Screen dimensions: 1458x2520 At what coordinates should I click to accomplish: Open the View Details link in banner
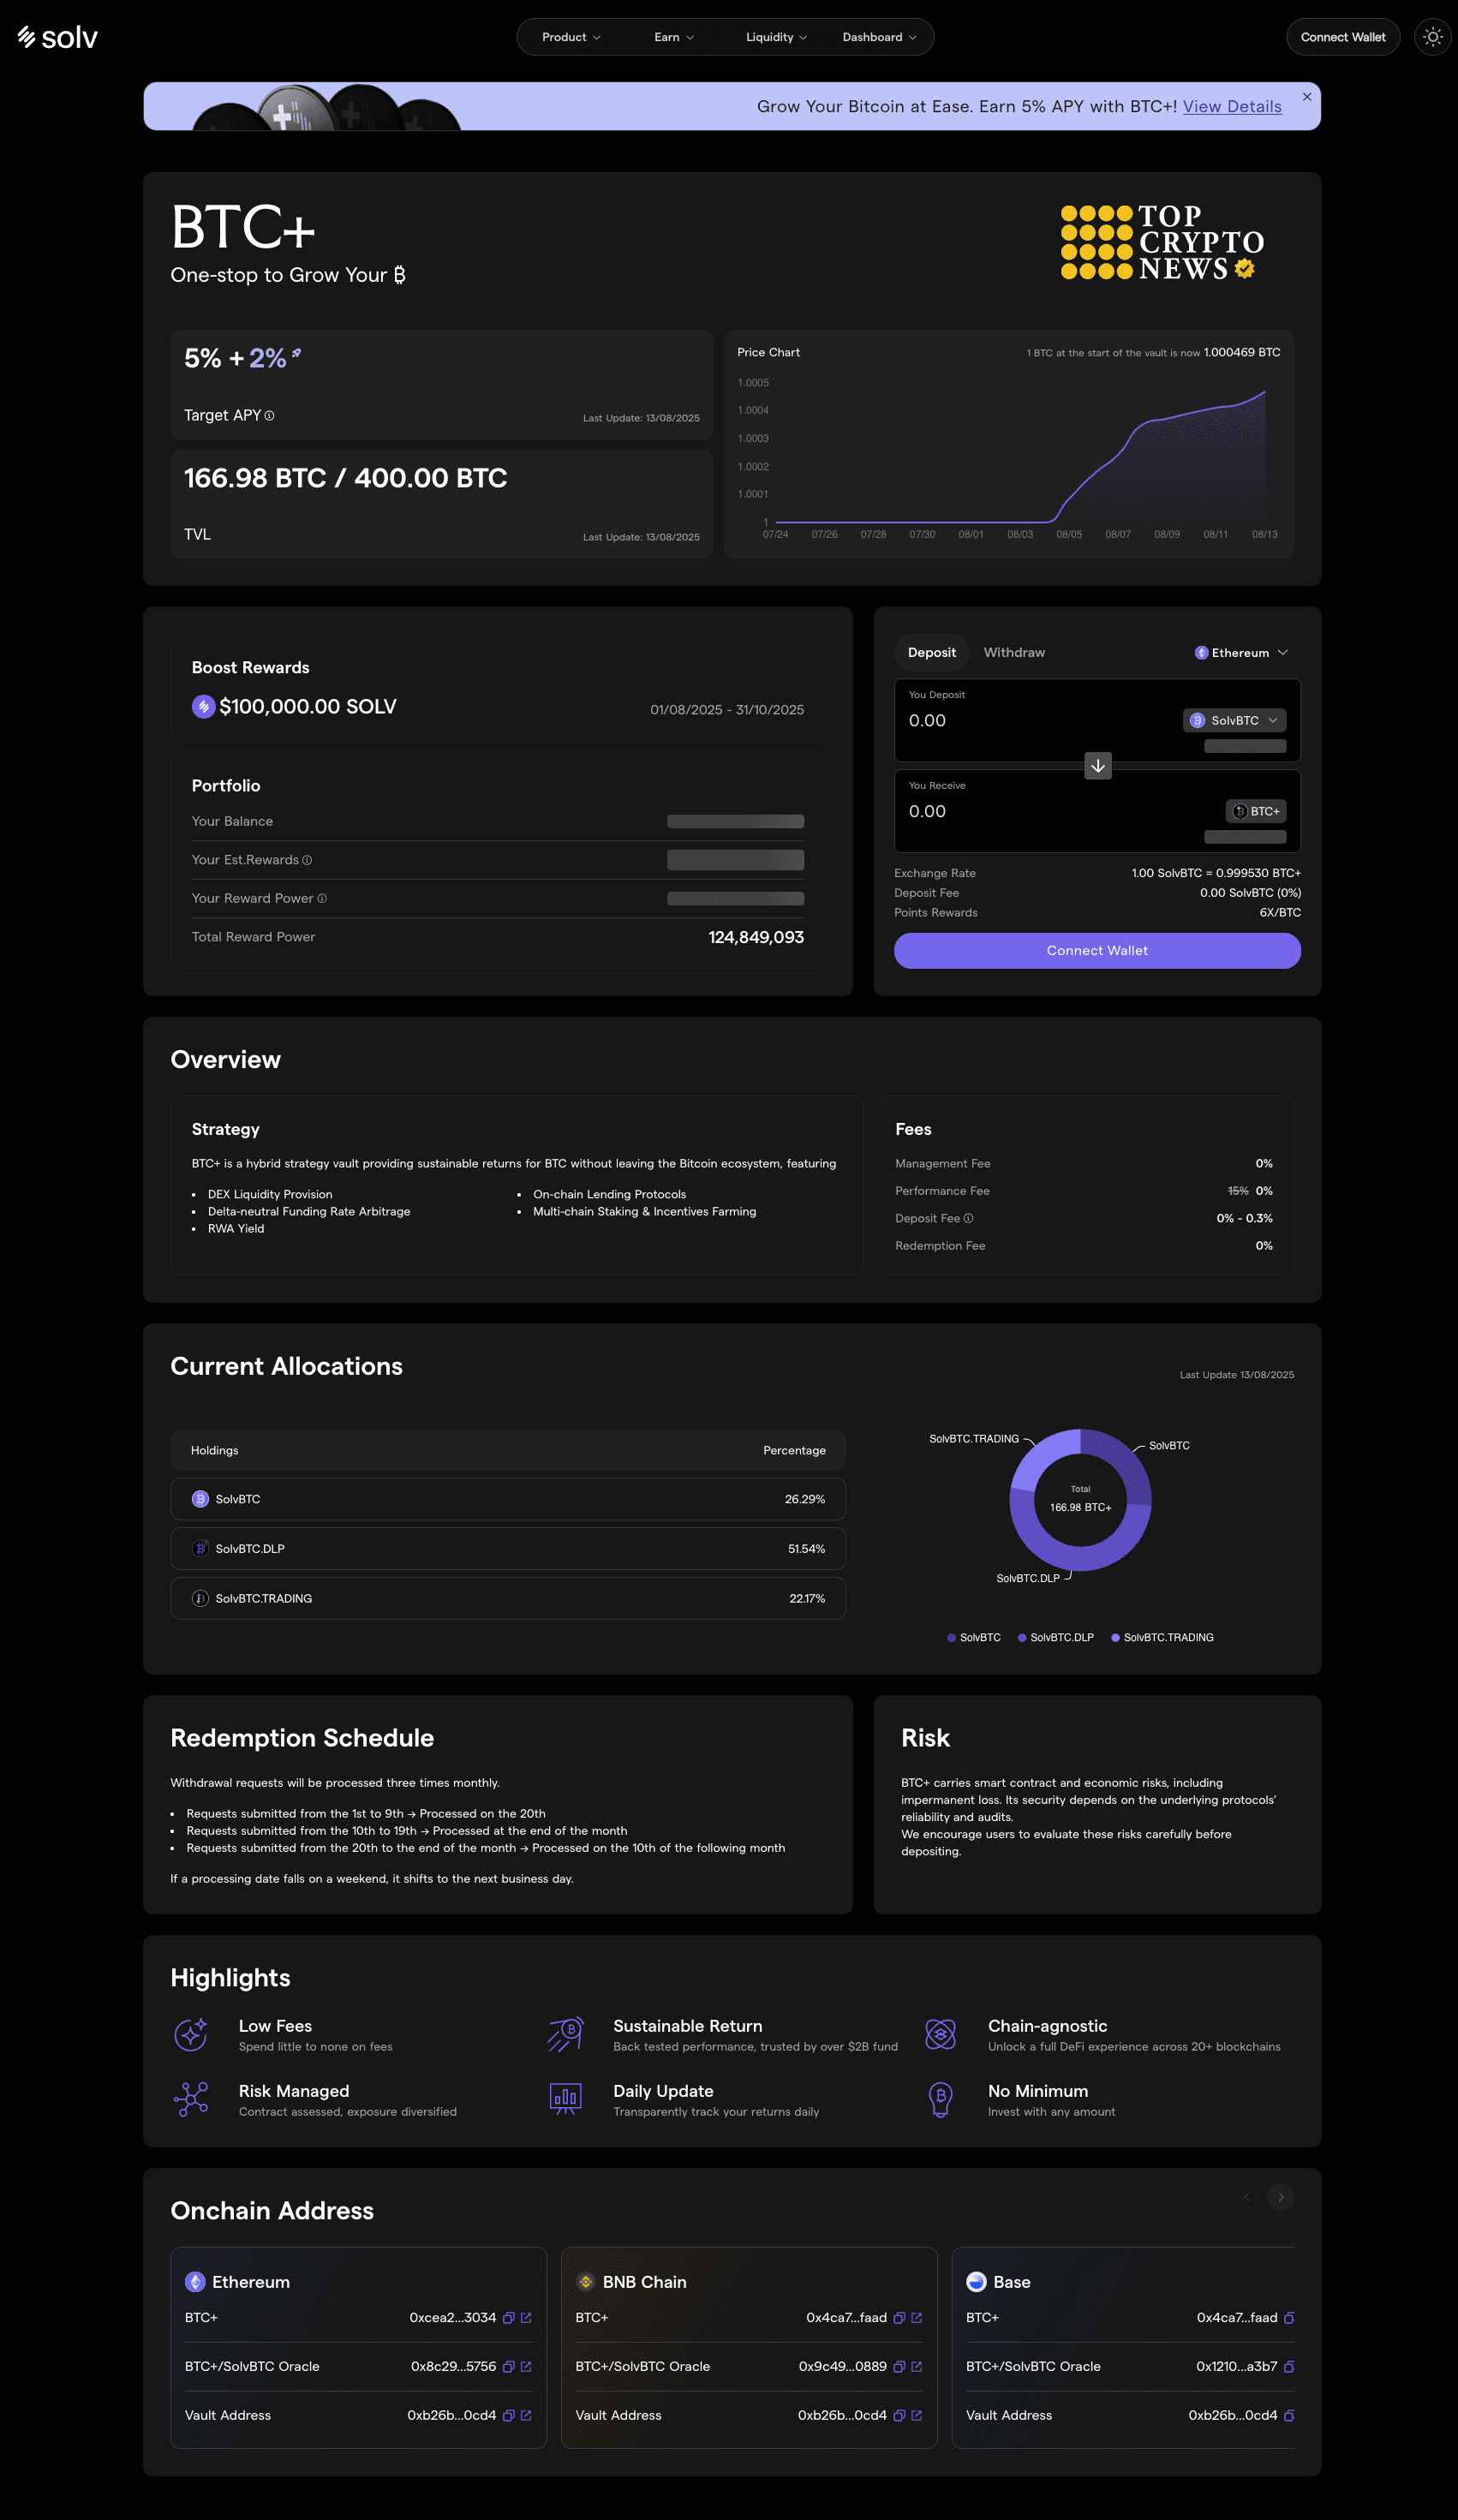(x=1232, y=107)
